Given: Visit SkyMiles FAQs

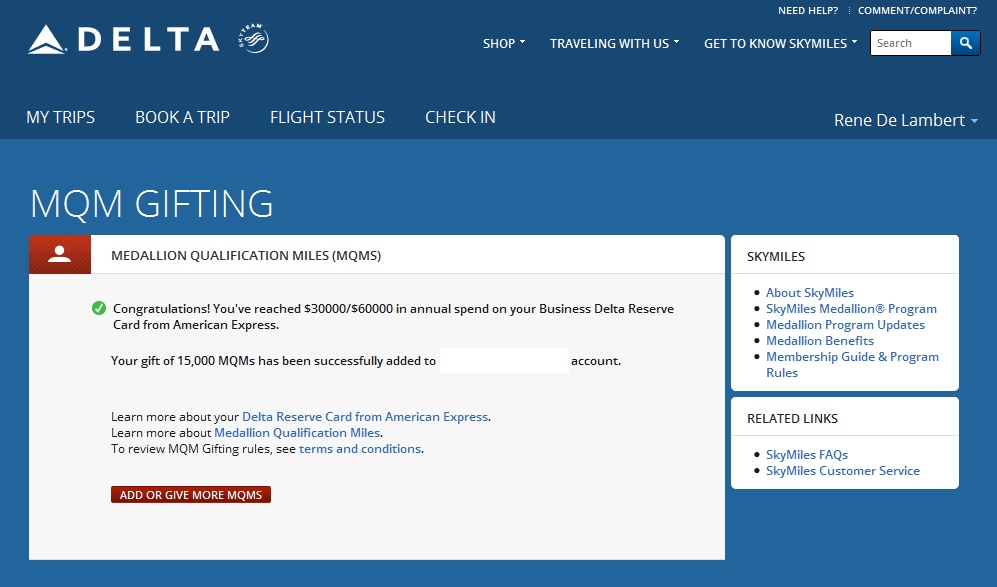Looking at the screenshot, I should (x=807, y=454).
